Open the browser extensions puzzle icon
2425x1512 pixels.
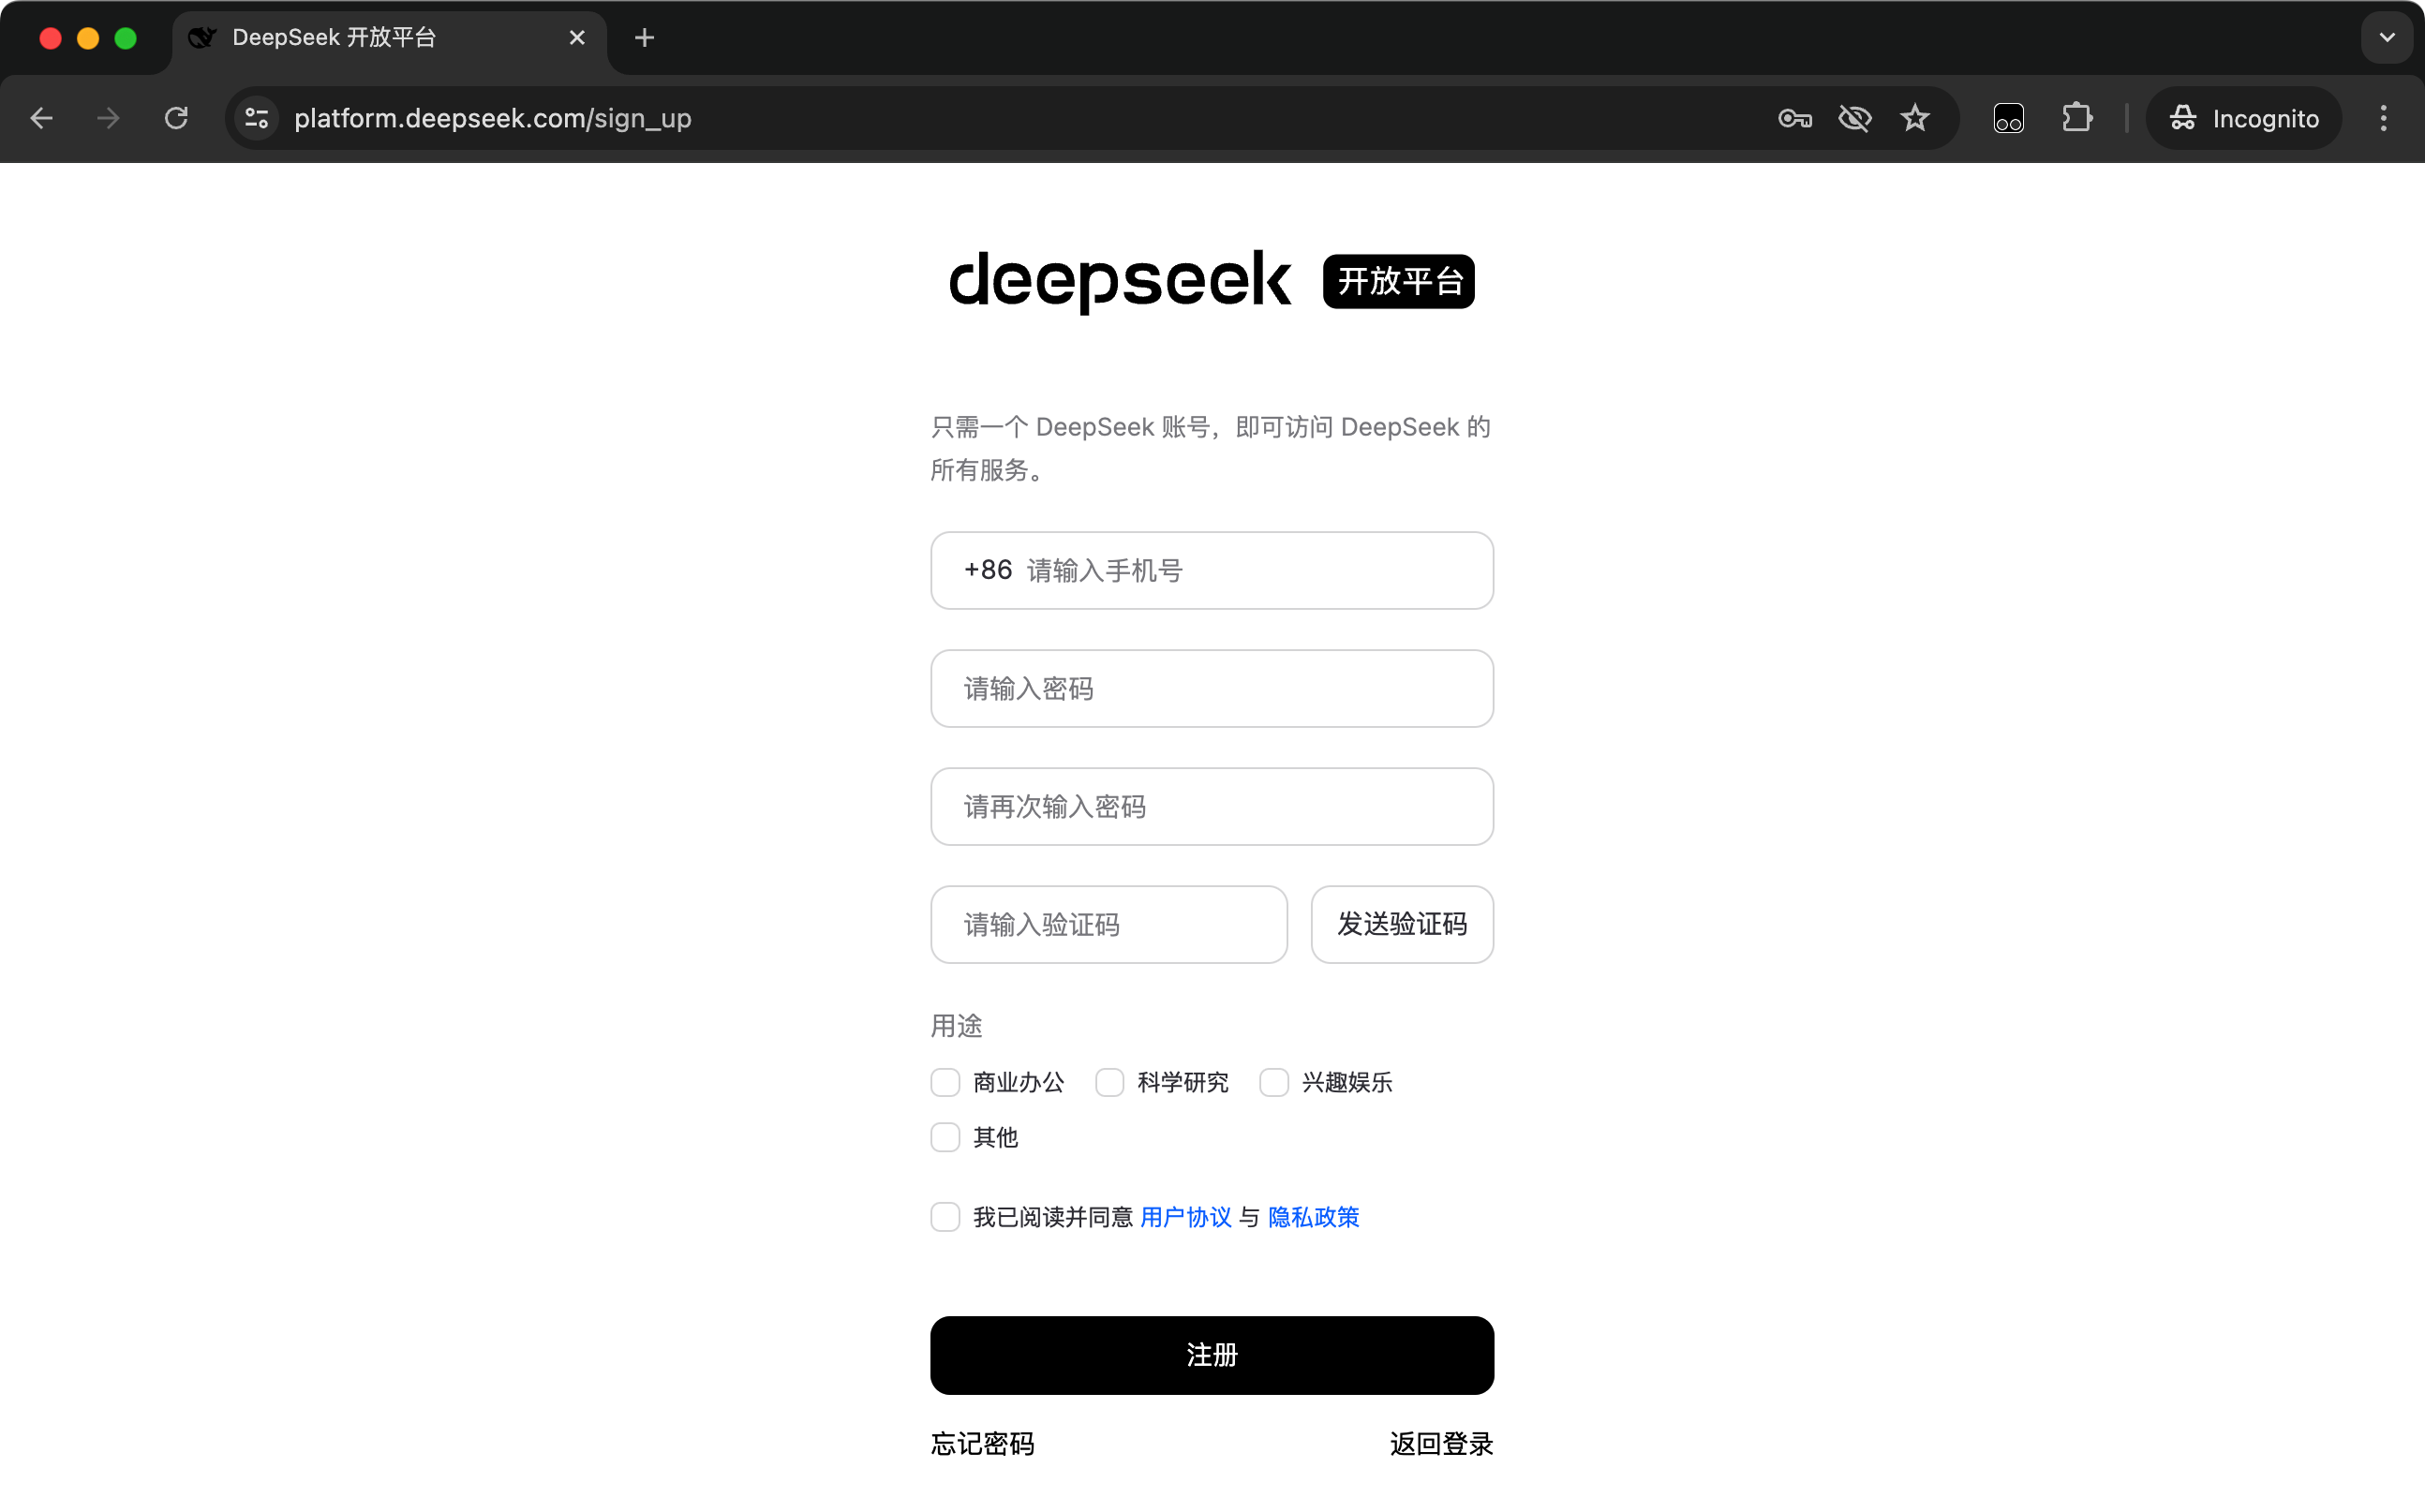pos(2078,118)
